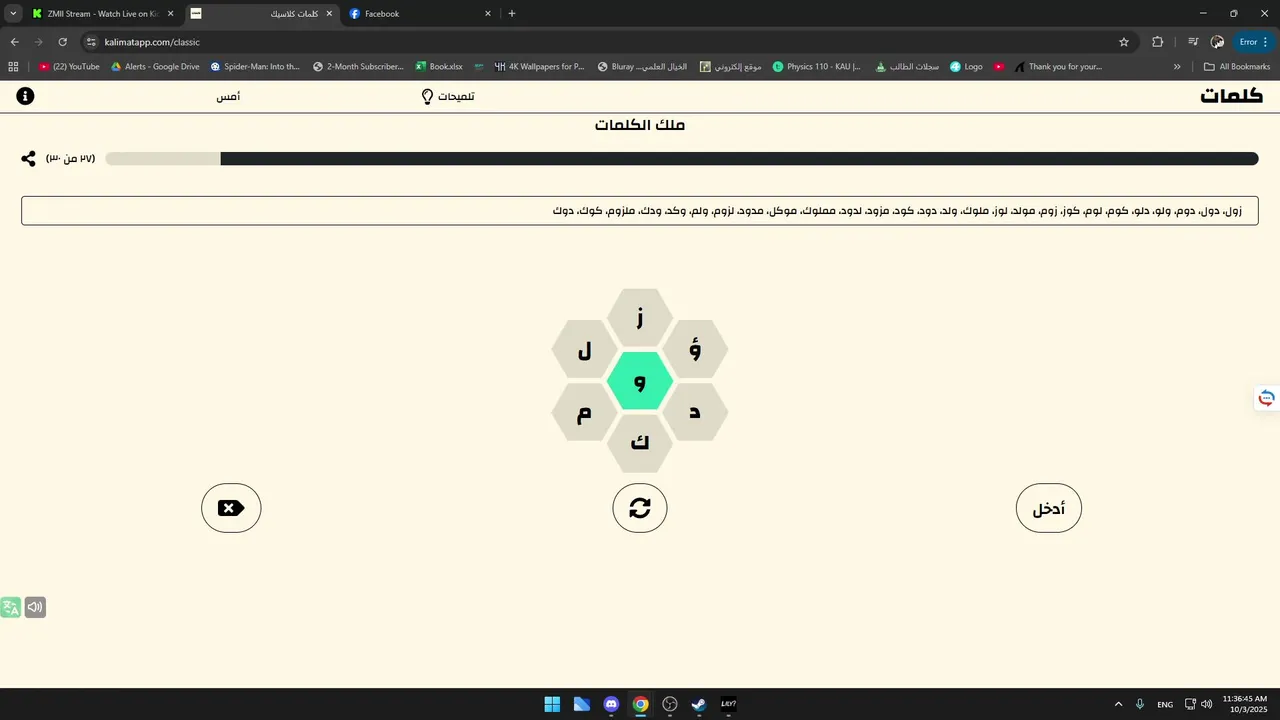Select the letter ل hexagon
1280x720 pixels.
[585, 350]
